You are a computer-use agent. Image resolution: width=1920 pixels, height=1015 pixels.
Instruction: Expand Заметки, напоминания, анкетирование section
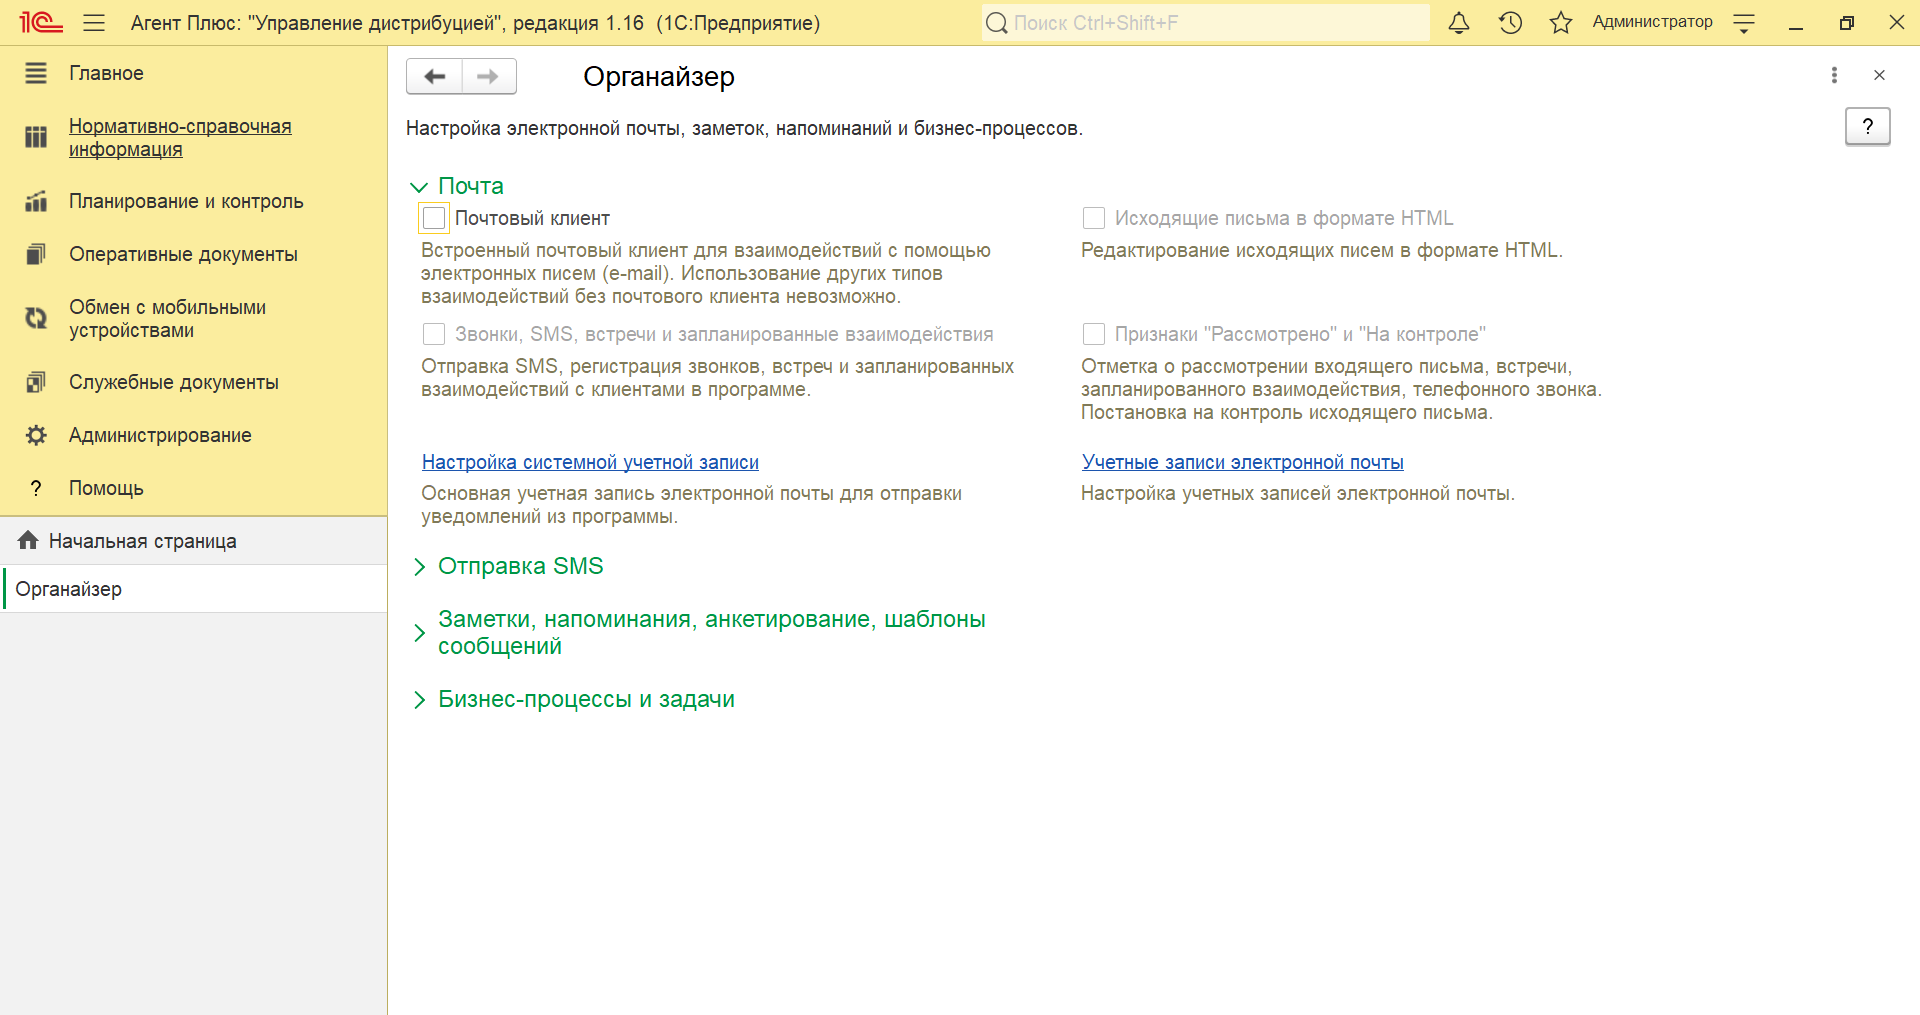419,633
